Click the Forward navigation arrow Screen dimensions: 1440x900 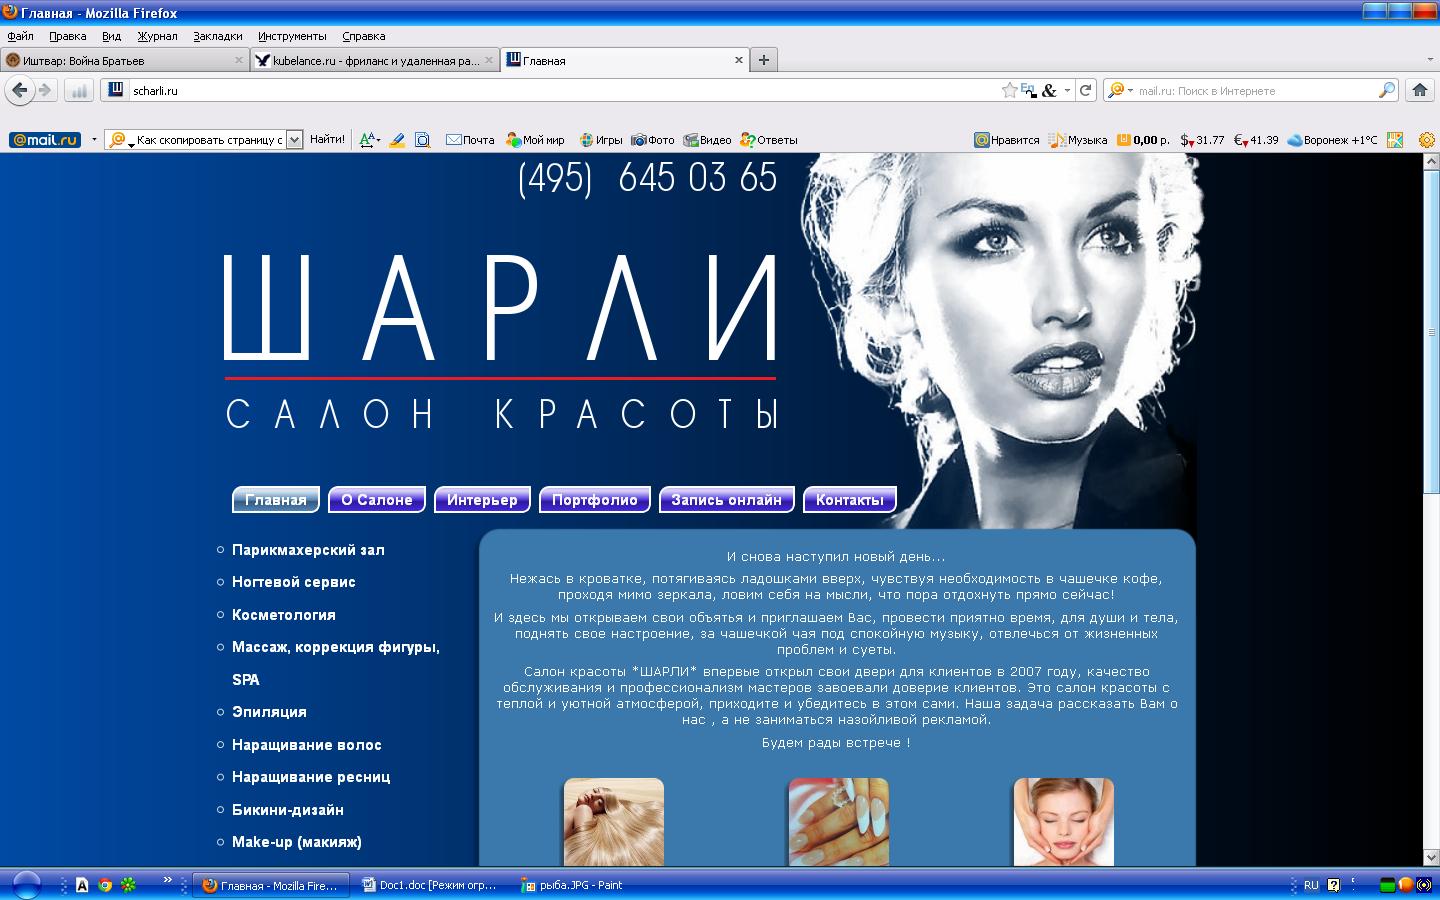tap(45, 90)
